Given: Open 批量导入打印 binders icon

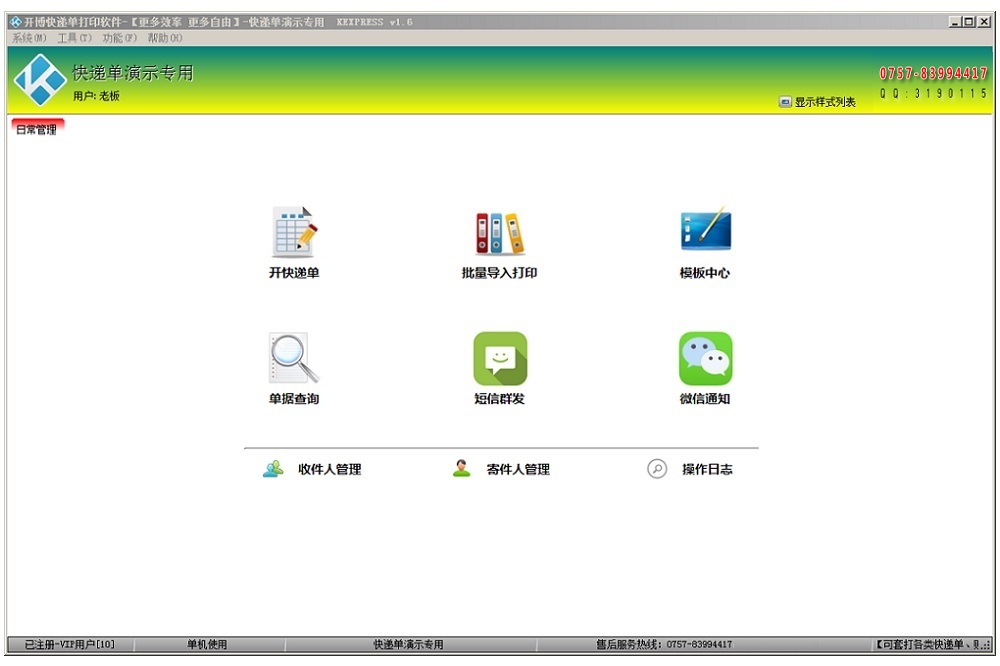Looking at the screenshot, I should pyautogui.click(x=499, y=233).
